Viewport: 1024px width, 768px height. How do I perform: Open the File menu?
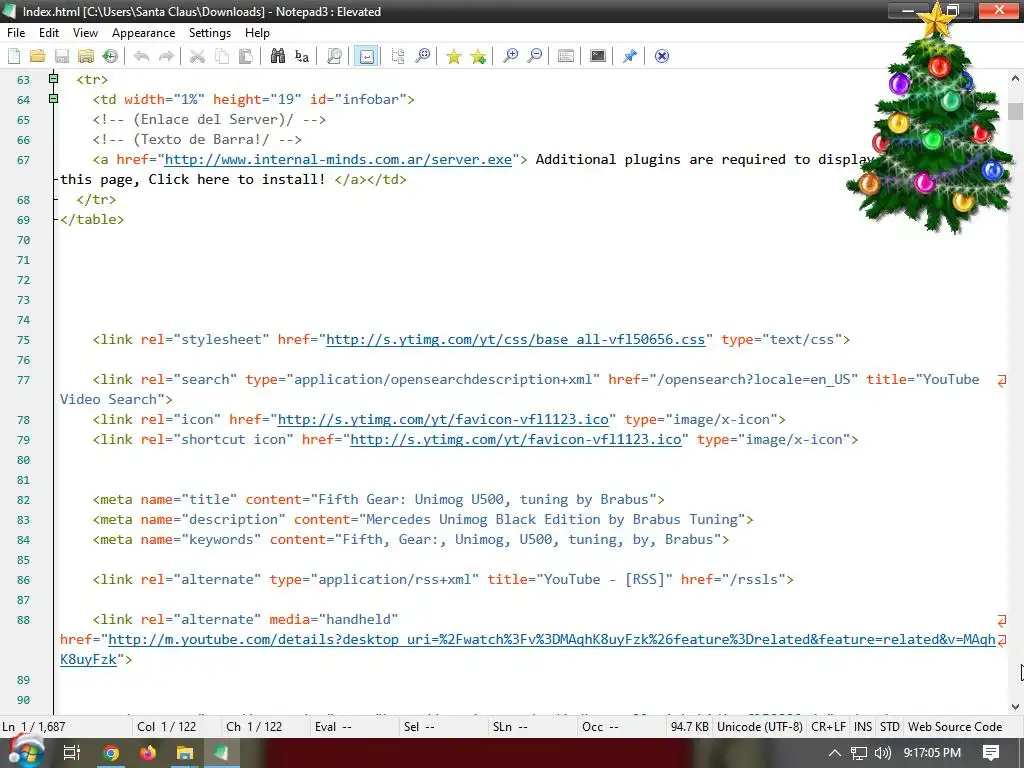pyautogui.click(x=16, y=33)
